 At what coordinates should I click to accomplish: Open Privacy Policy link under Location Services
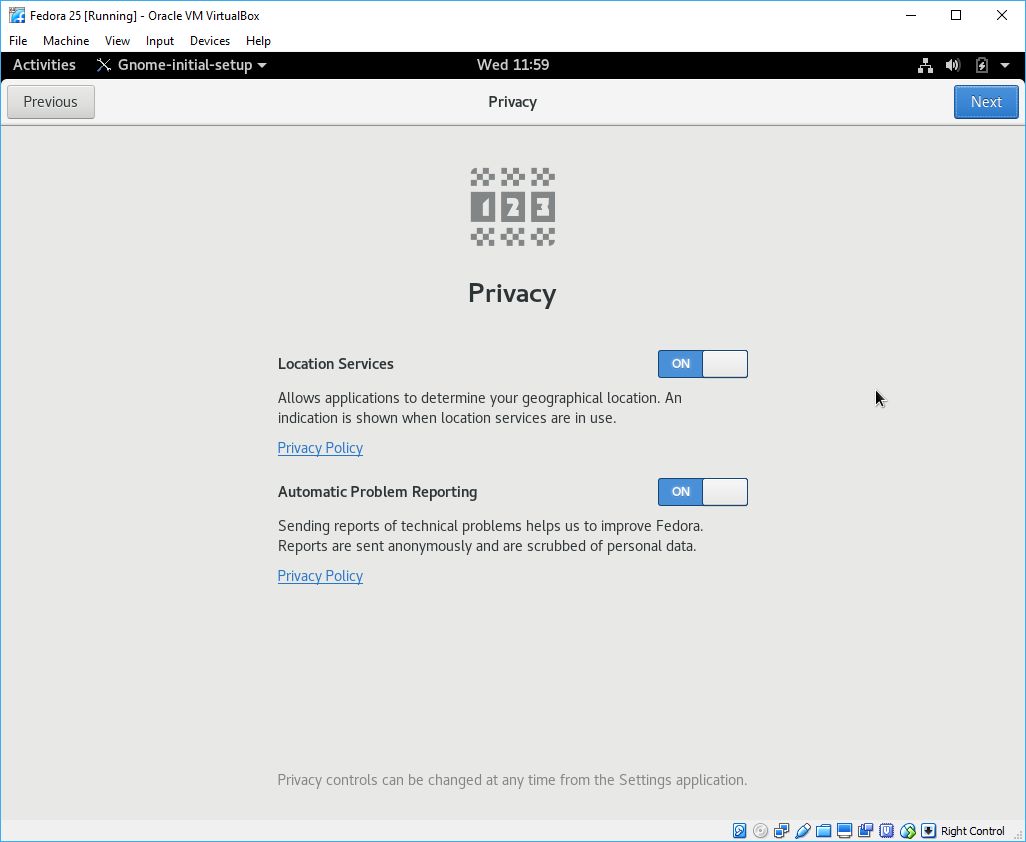320,448
